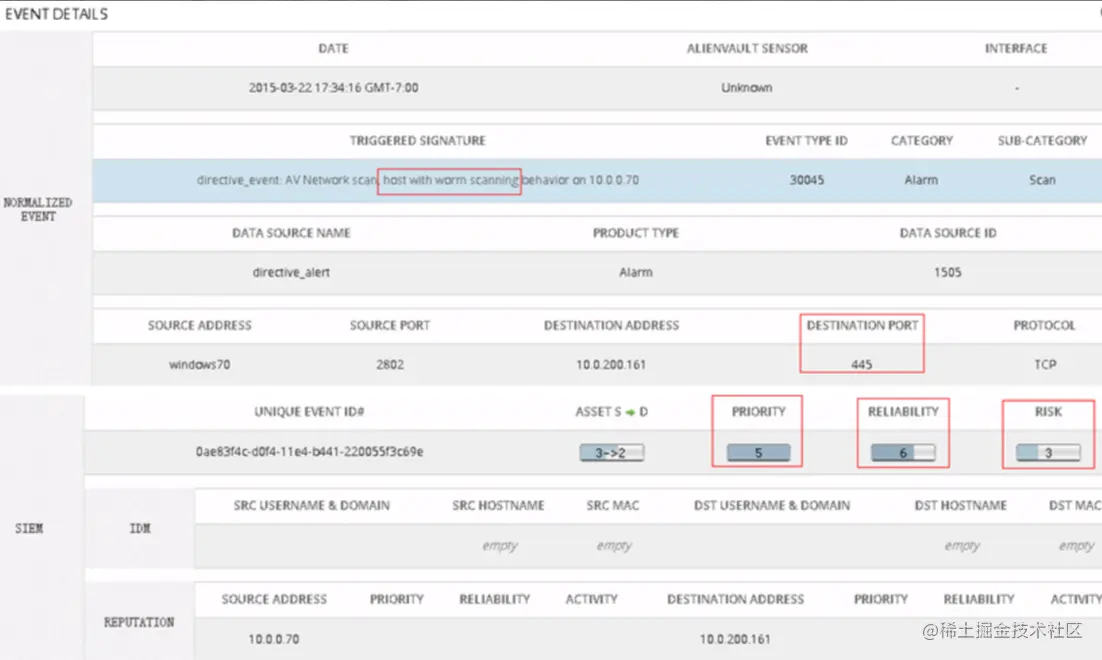The height and width of the screenshot is (660, 1102).
Task: Click the ALIENVAULT SENSOR column header
Action: (x=747, y=48)
